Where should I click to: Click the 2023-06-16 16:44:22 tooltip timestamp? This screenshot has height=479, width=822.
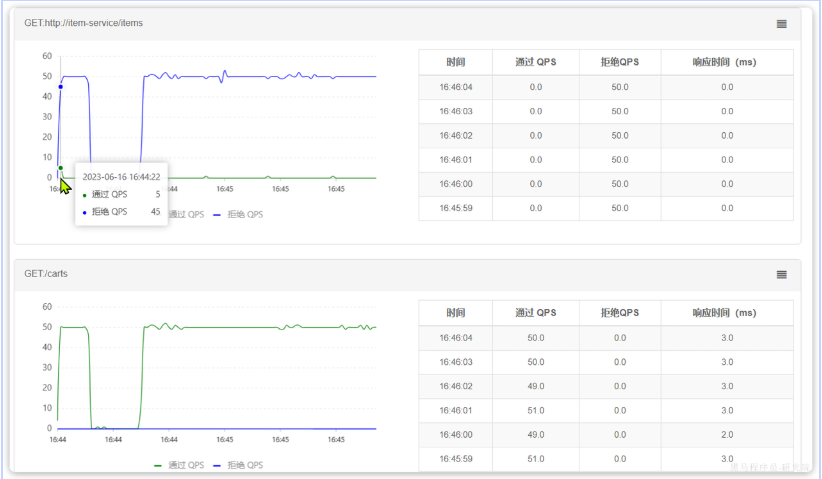(121, 177)
